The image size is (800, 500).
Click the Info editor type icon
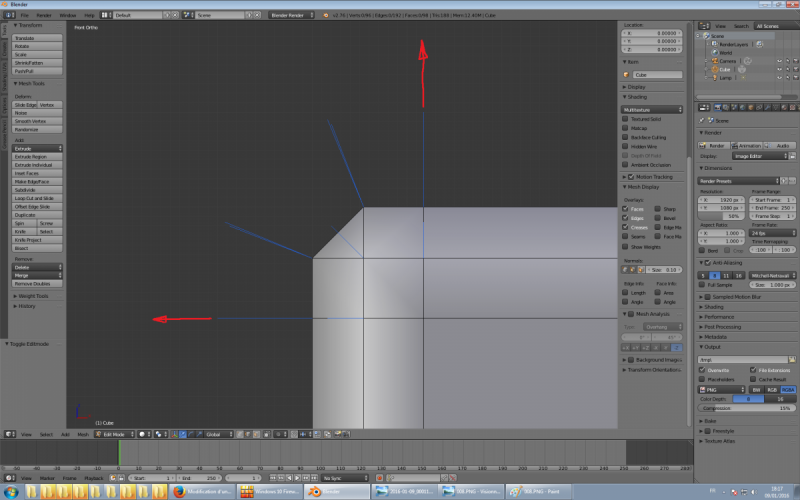(x=10, y=15)
